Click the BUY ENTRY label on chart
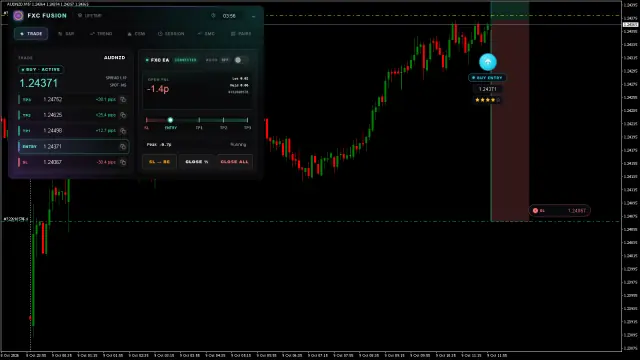 (487, 78)
